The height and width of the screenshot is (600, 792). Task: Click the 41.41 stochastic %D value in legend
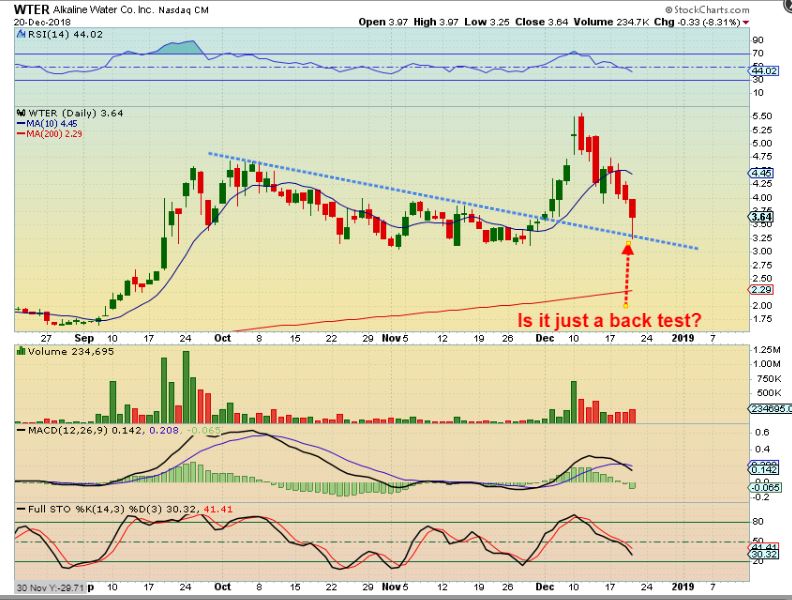tap(218, 509)
